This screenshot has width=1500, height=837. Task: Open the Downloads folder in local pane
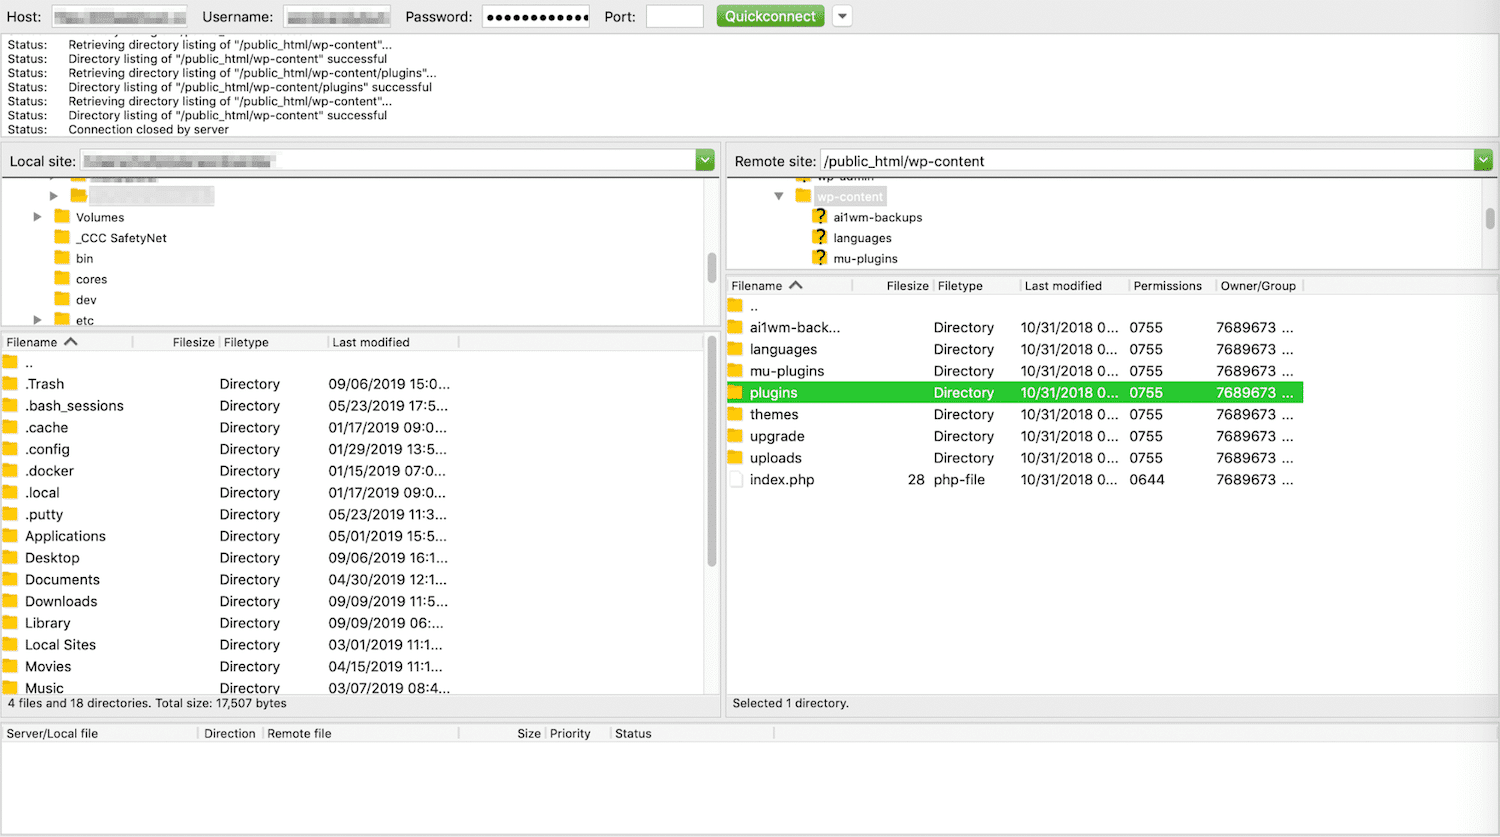61,601
